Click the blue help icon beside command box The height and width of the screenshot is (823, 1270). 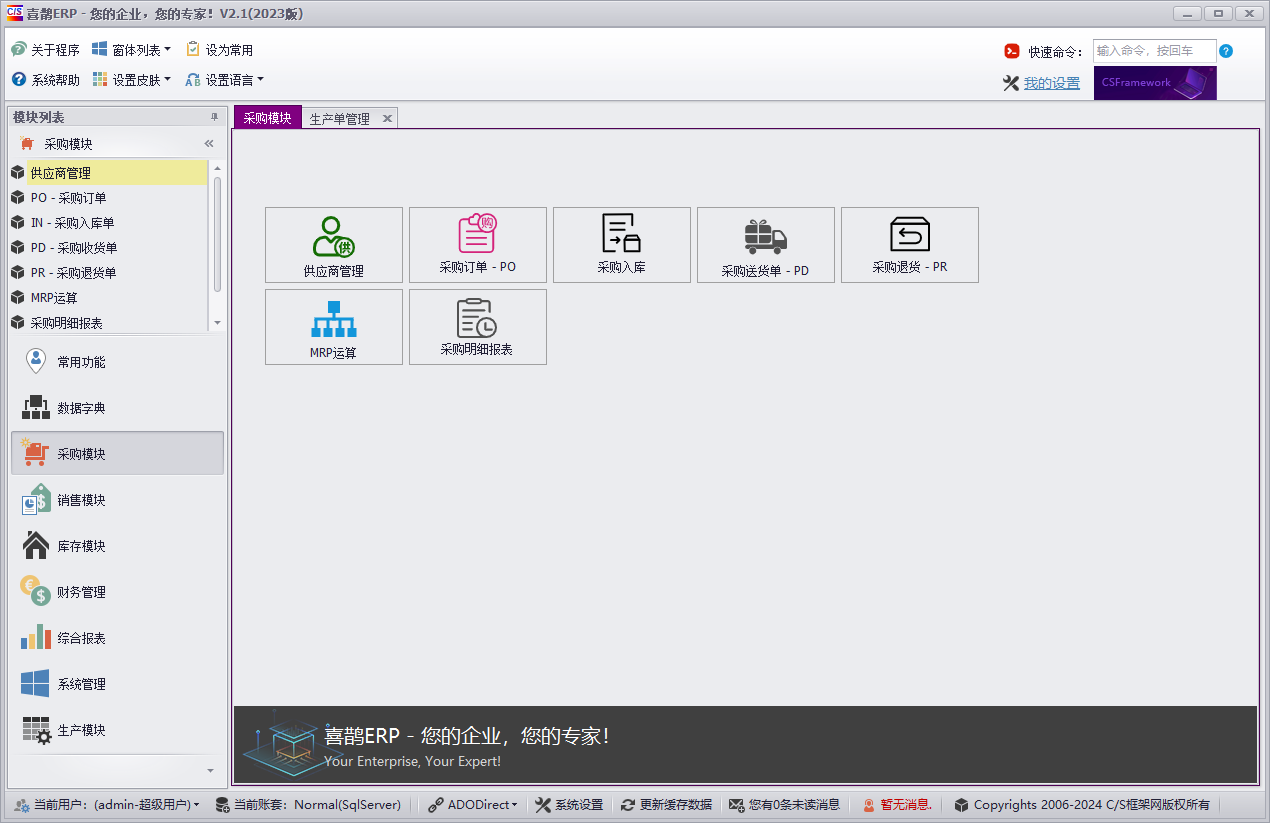[x=1226, y=51]
